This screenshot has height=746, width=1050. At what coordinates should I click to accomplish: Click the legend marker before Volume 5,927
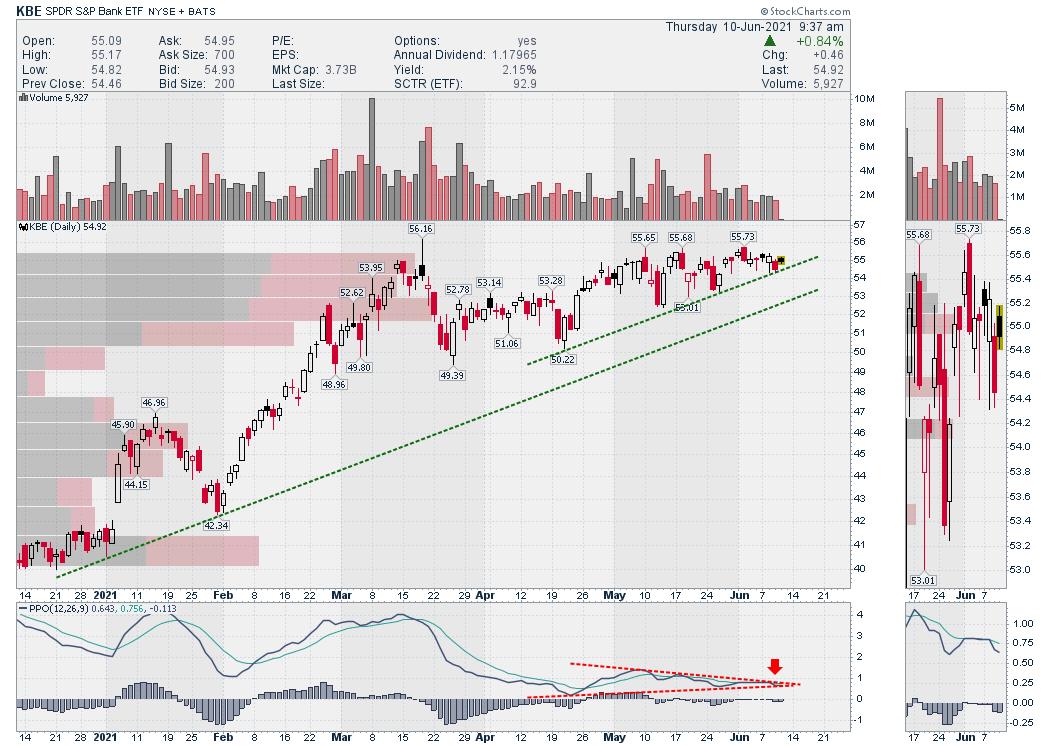point(21,97)
